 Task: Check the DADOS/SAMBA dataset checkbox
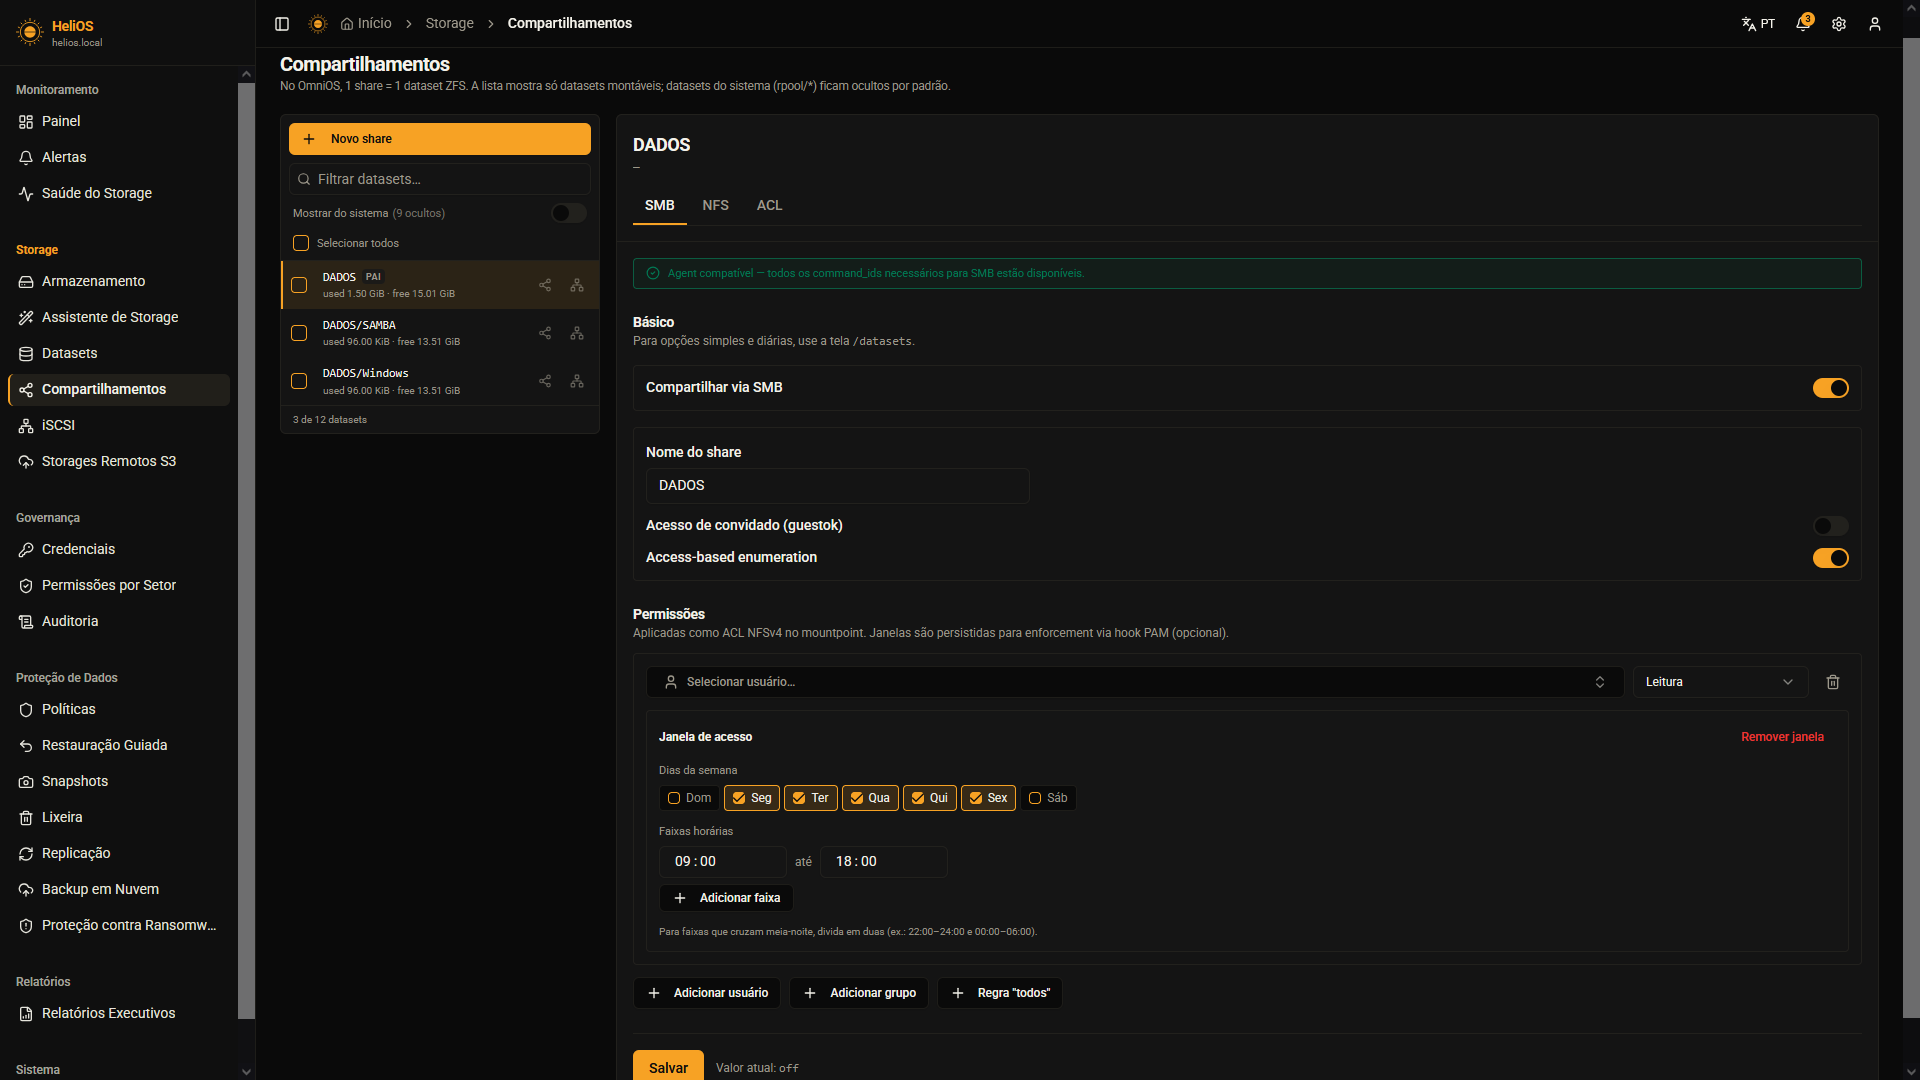(x=299, y=333)
